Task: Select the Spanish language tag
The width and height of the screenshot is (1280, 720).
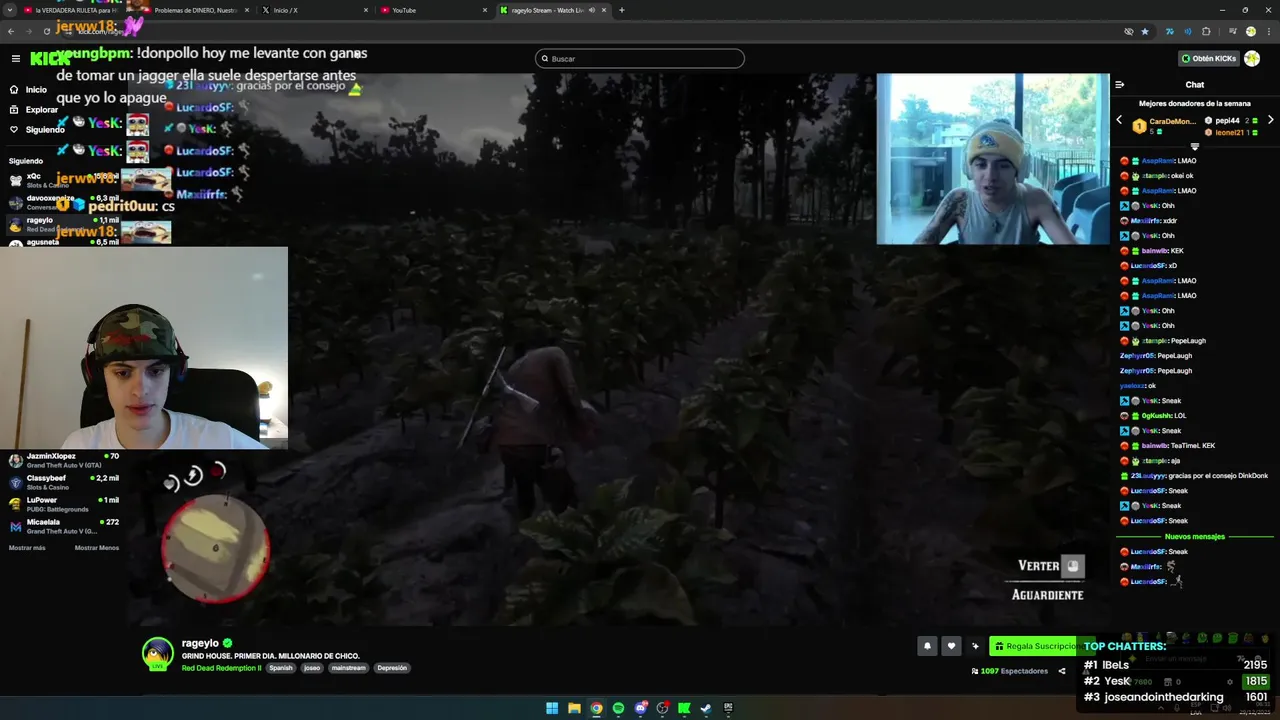Action: pyautogui.click(x=281, y=668)
